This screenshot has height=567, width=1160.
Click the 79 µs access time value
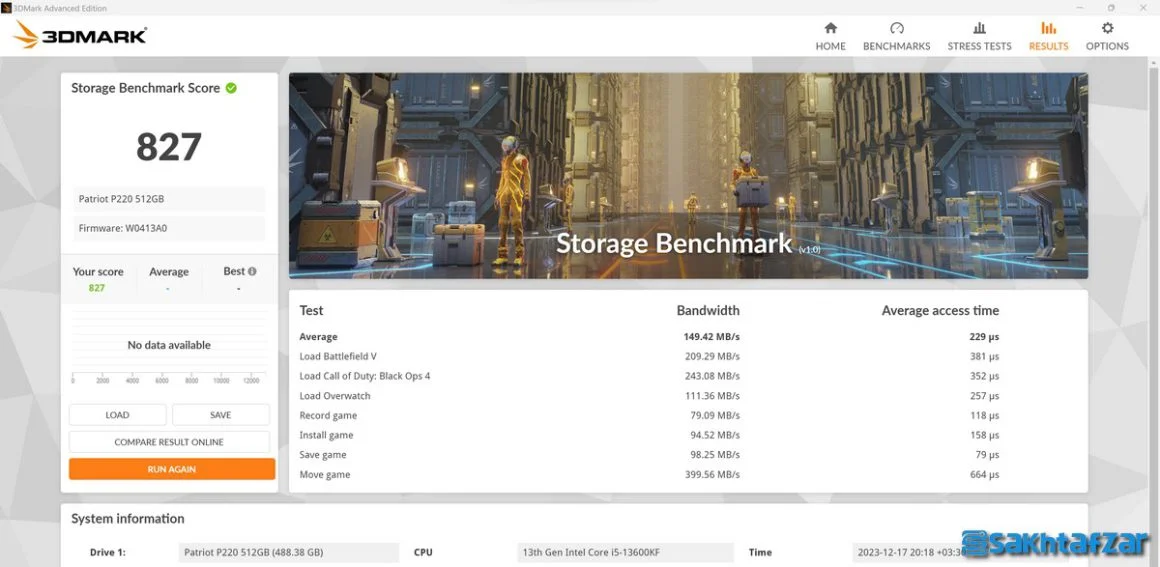coord(987,455)
